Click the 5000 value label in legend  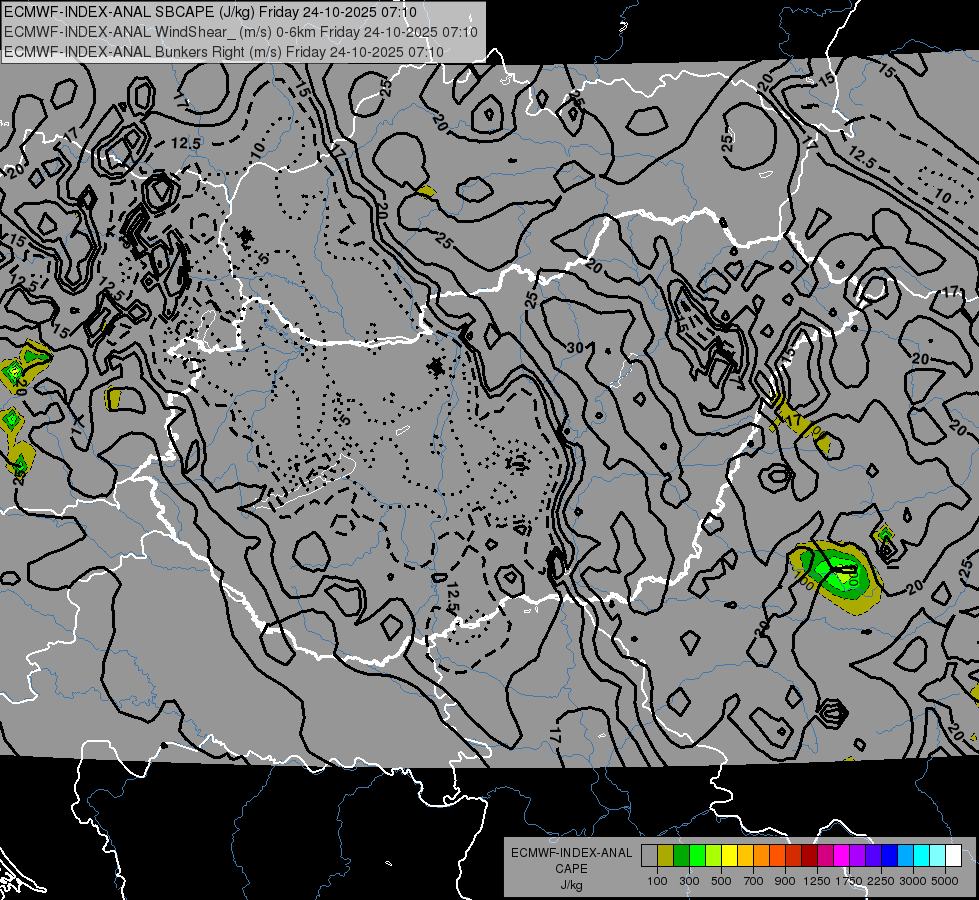click(945, 880)
